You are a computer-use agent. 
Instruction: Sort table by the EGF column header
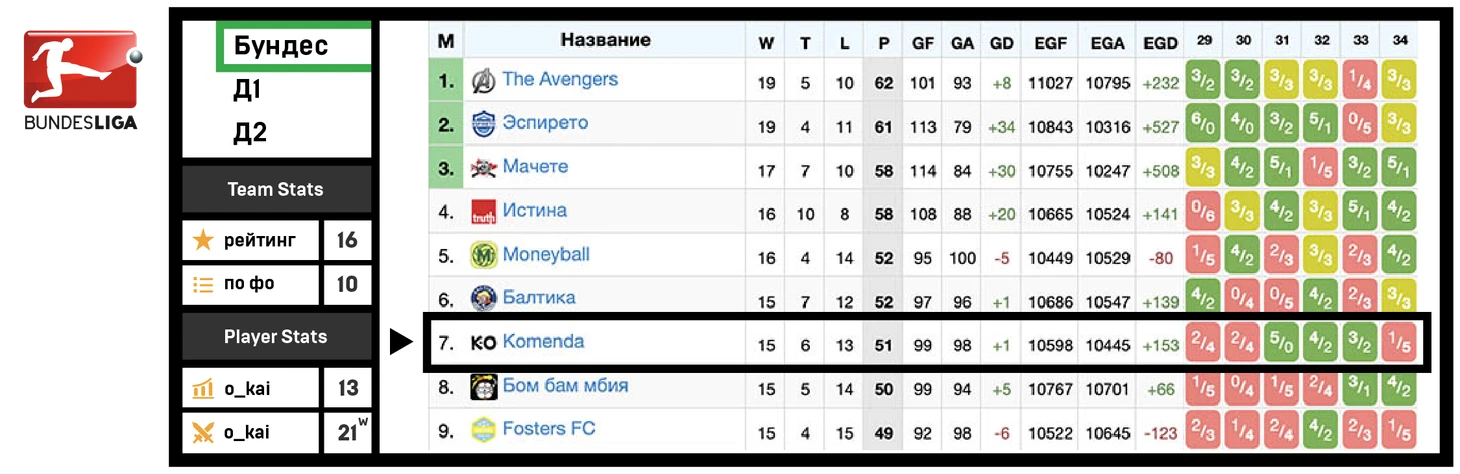1050,43
